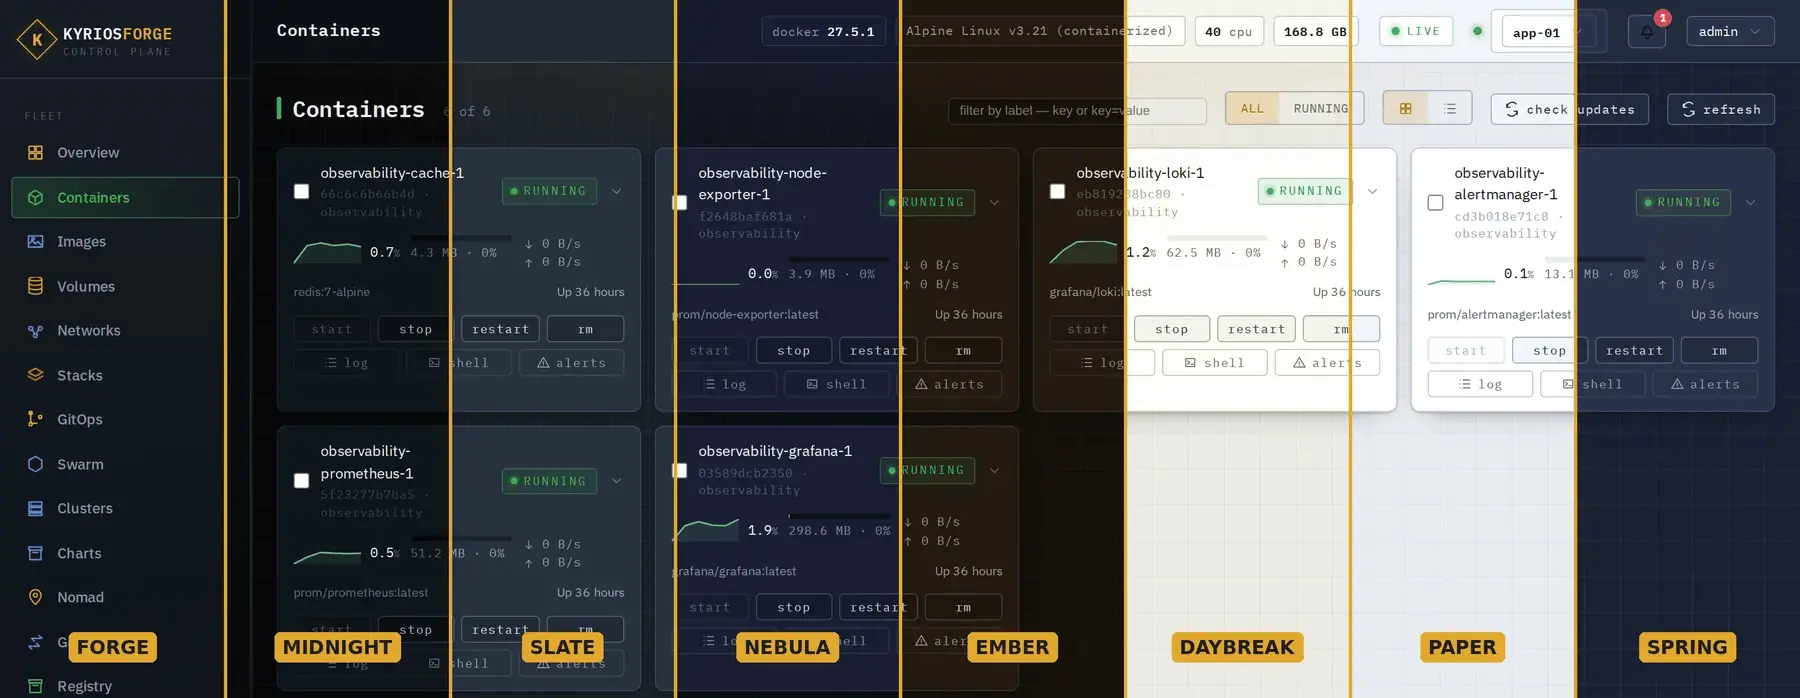Viewport: 1800px width, 698px height.
Task: Toggle the LIVE updates indicator
Action: (1416, 31)
